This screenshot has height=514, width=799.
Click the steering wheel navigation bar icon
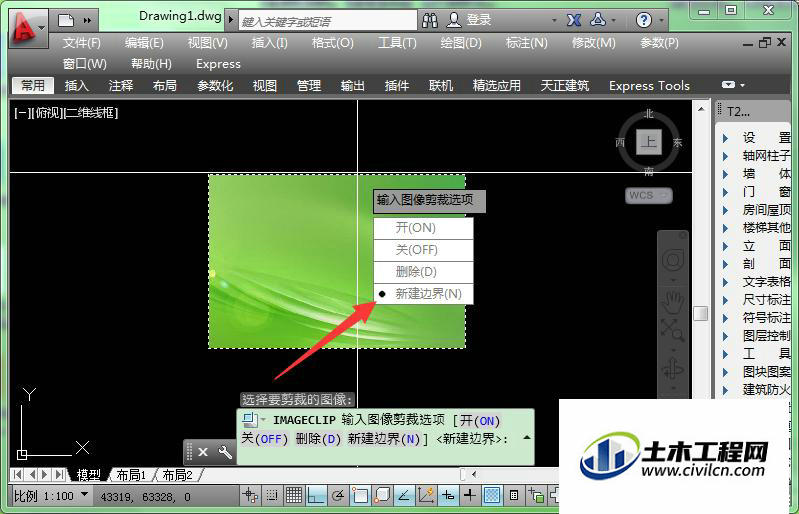click(673, 260)
